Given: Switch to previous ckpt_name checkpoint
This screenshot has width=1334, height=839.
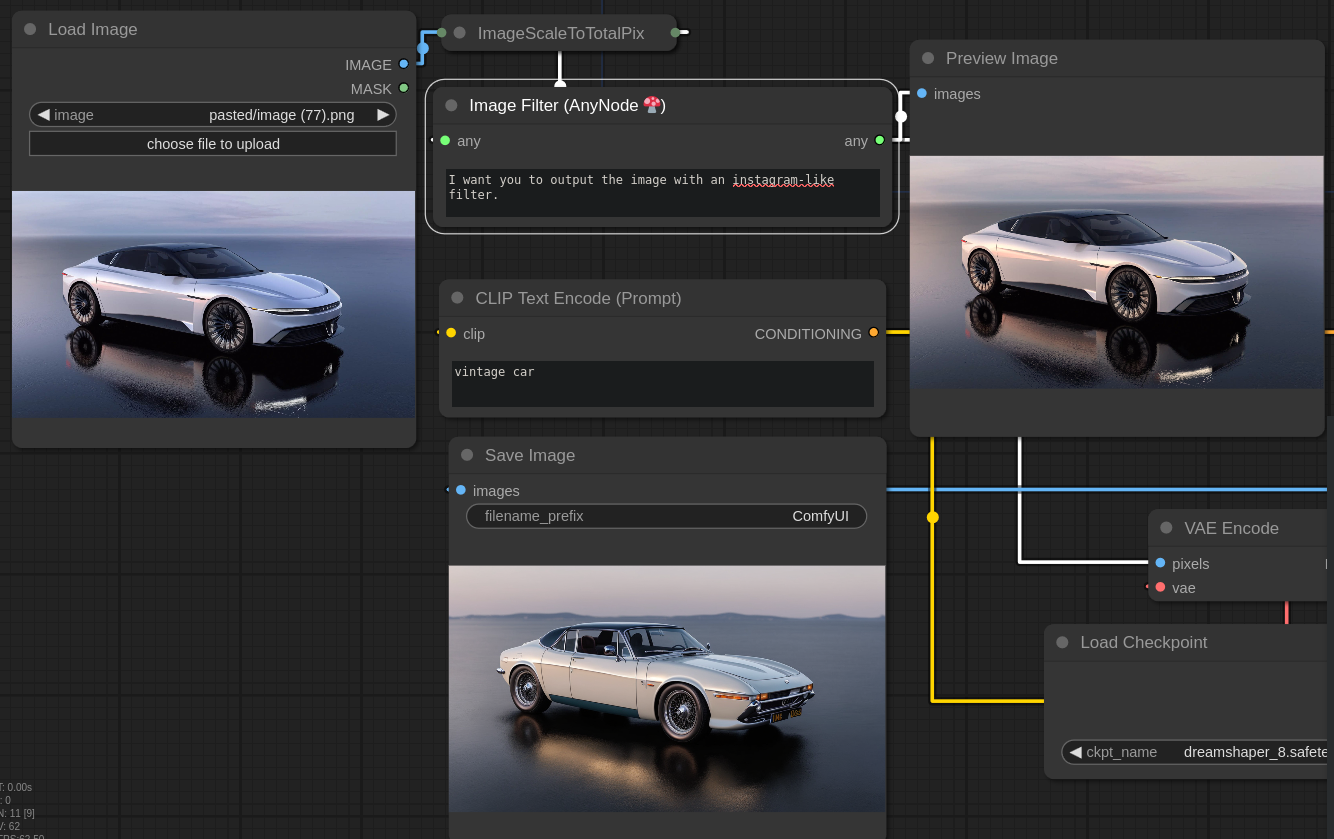Looking at the screenshot, I should click(x=1075, y=752).
